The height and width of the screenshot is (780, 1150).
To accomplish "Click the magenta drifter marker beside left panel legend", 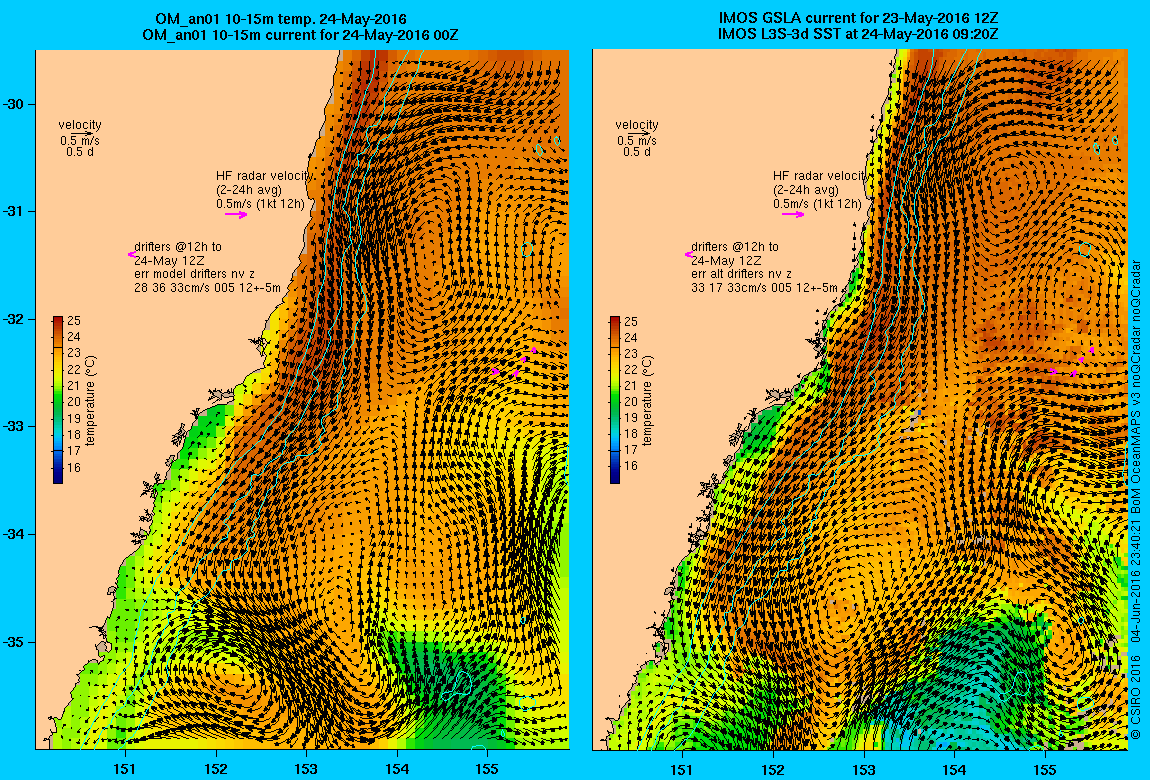I will pos(131,254).
